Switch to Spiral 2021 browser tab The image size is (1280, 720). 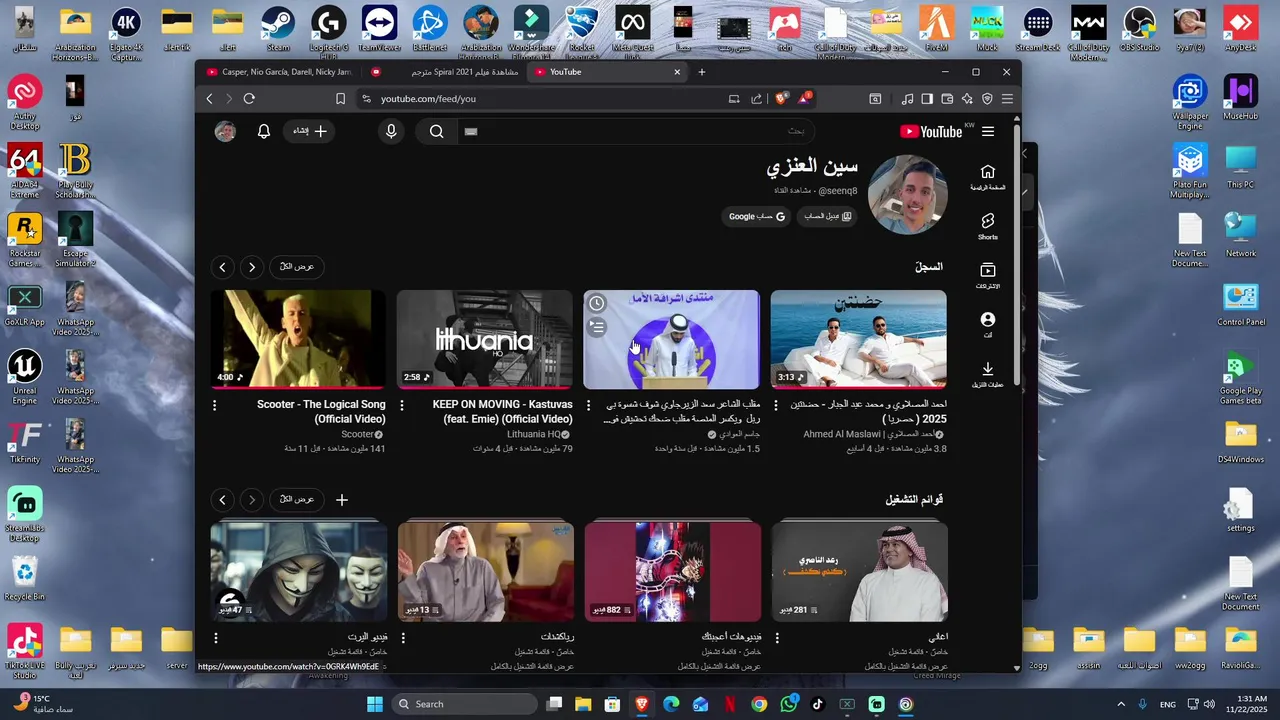pyautogui.click(x=444, y=72)
